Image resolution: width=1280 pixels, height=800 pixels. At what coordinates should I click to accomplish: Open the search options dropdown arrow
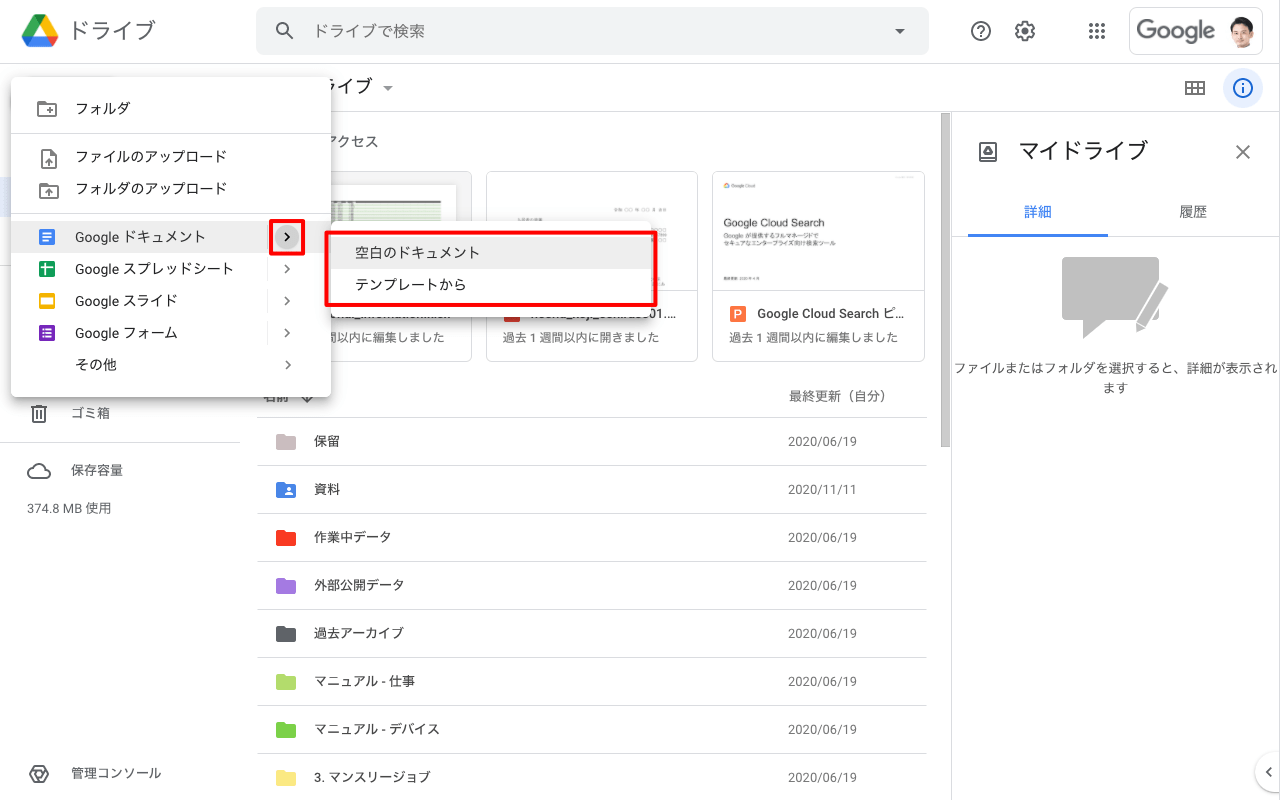900,31
